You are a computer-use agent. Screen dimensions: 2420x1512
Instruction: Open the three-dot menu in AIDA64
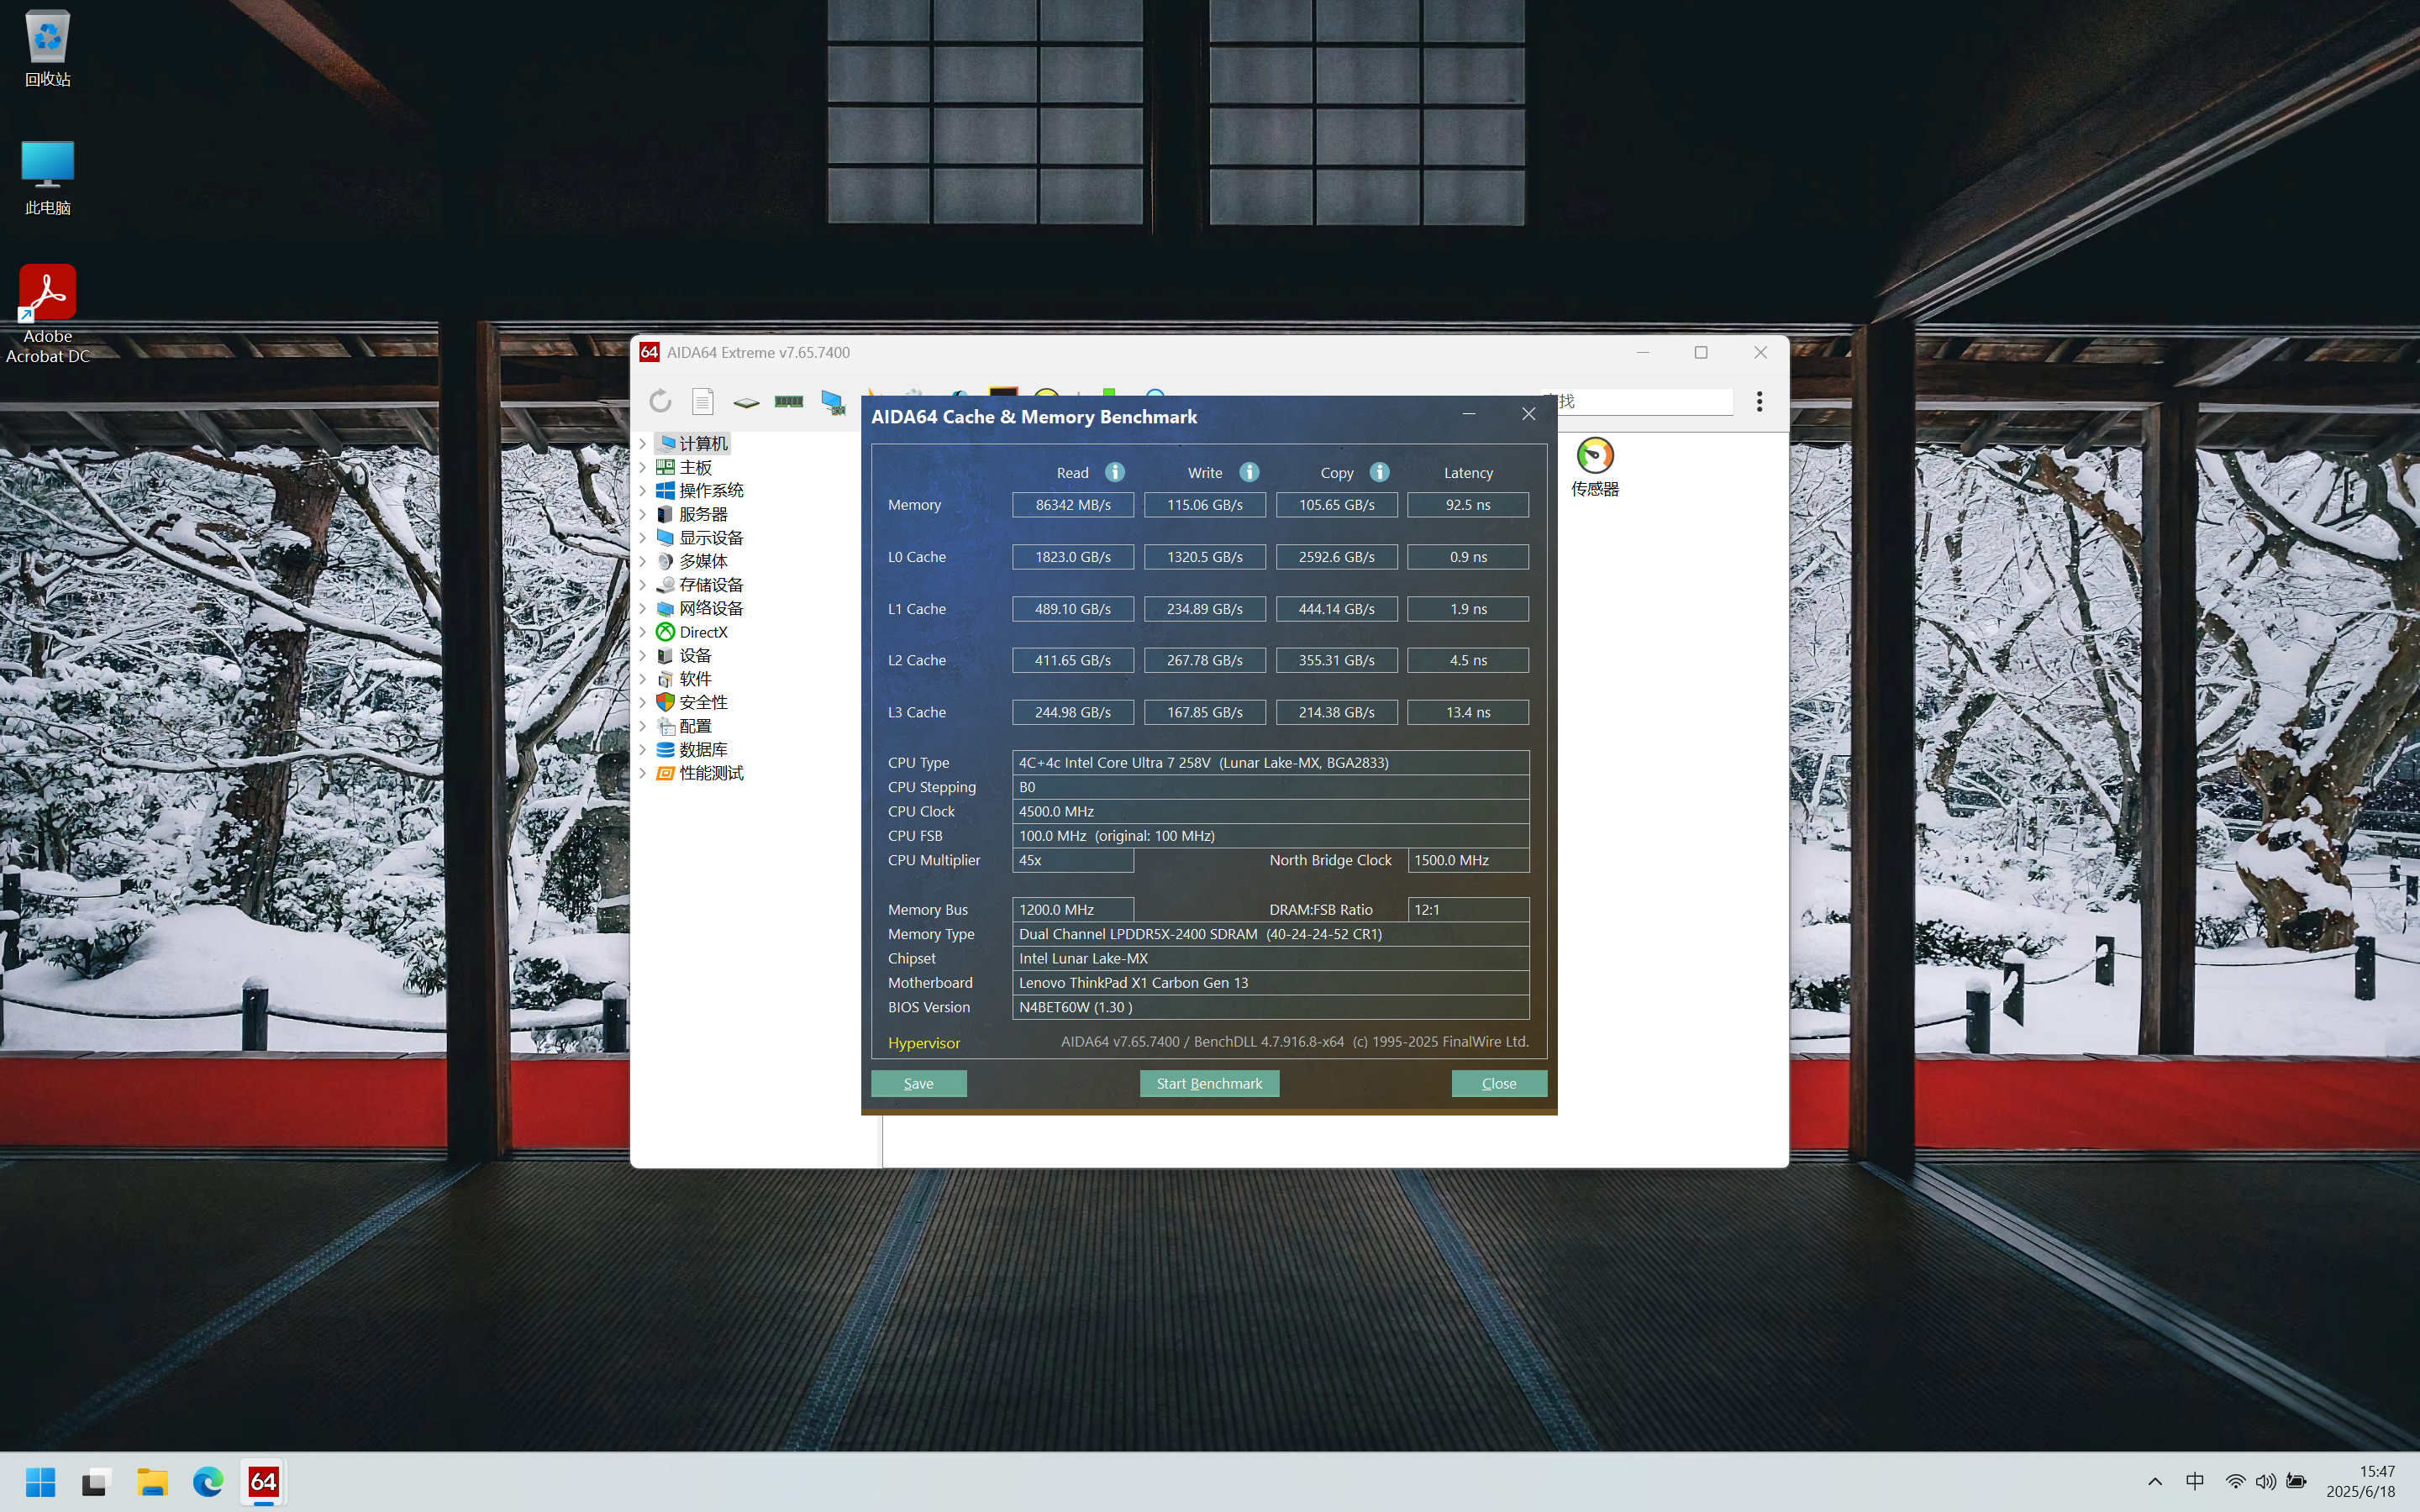click(1759, 401)
